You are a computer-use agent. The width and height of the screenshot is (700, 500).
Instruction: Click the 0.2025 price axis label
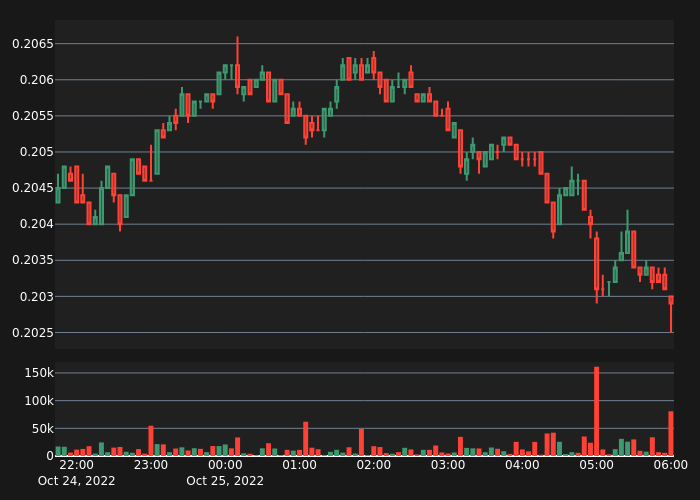33,333
